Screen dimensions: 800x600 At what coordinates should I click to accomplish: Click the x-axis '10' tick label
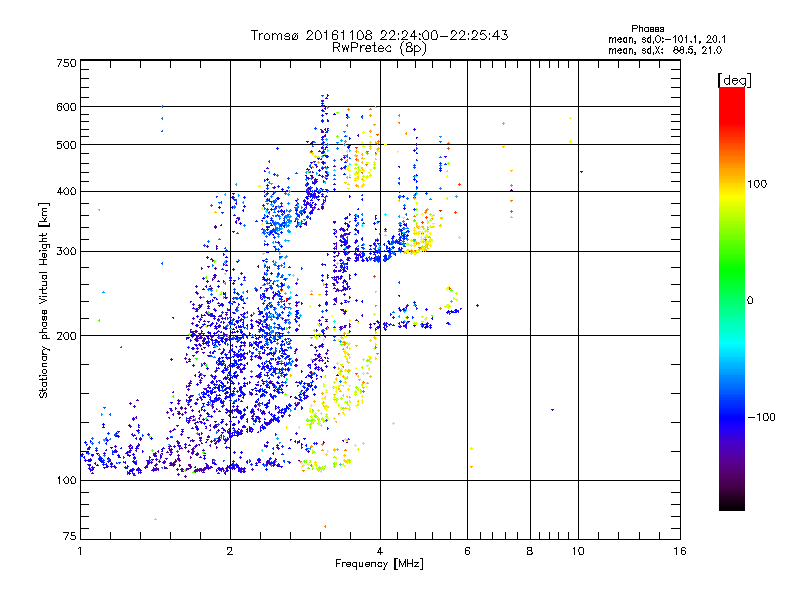coord(578,551)
